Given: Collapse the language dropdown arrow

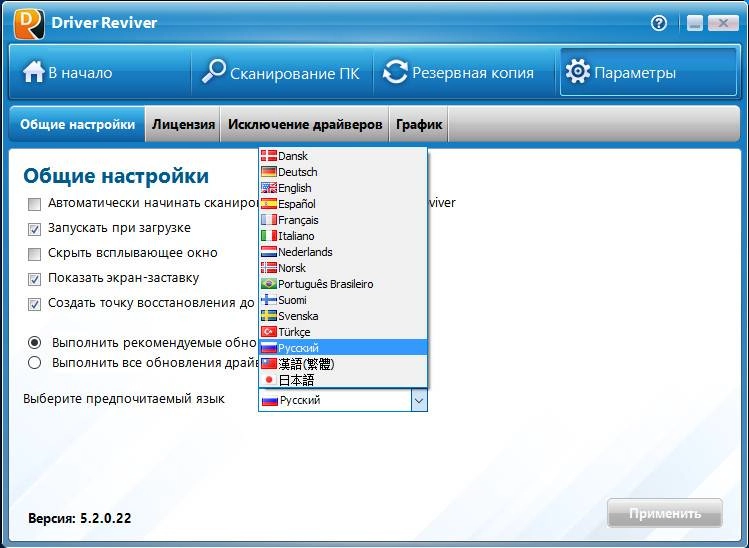Looking at the screenshot, I should click(419, 400).
